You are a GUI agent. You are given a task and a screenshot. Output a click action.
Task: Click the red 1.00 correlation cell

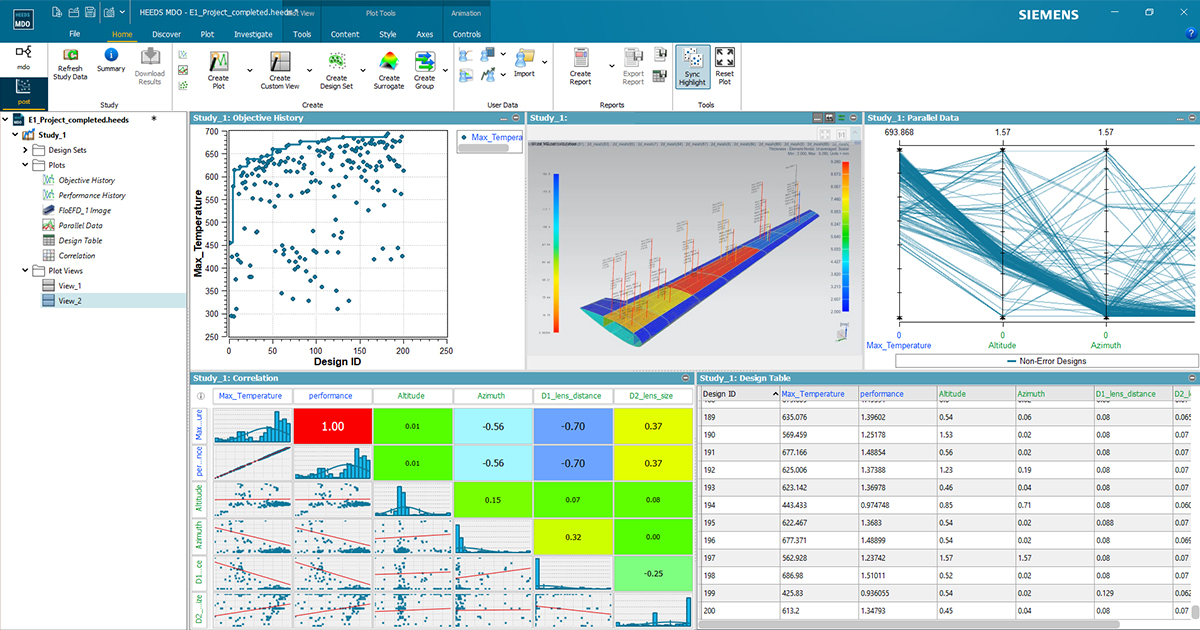332,427
